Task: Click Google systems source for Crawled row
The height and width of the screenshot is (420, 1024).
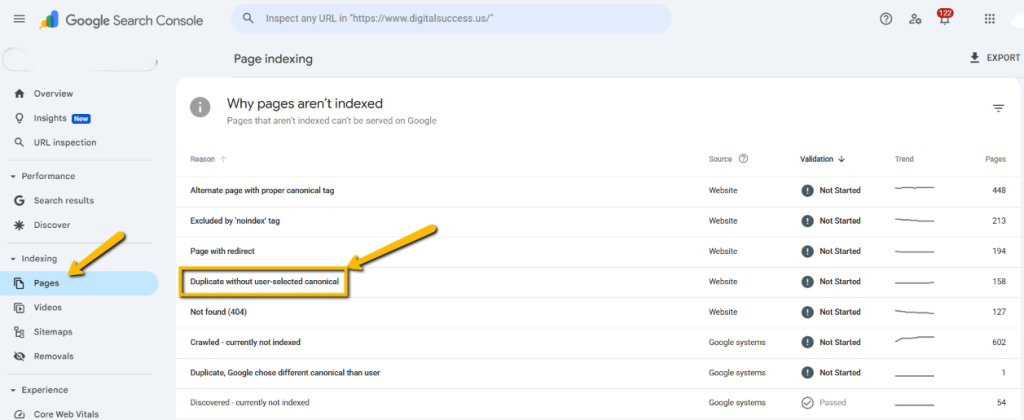Action: [737, 342]
